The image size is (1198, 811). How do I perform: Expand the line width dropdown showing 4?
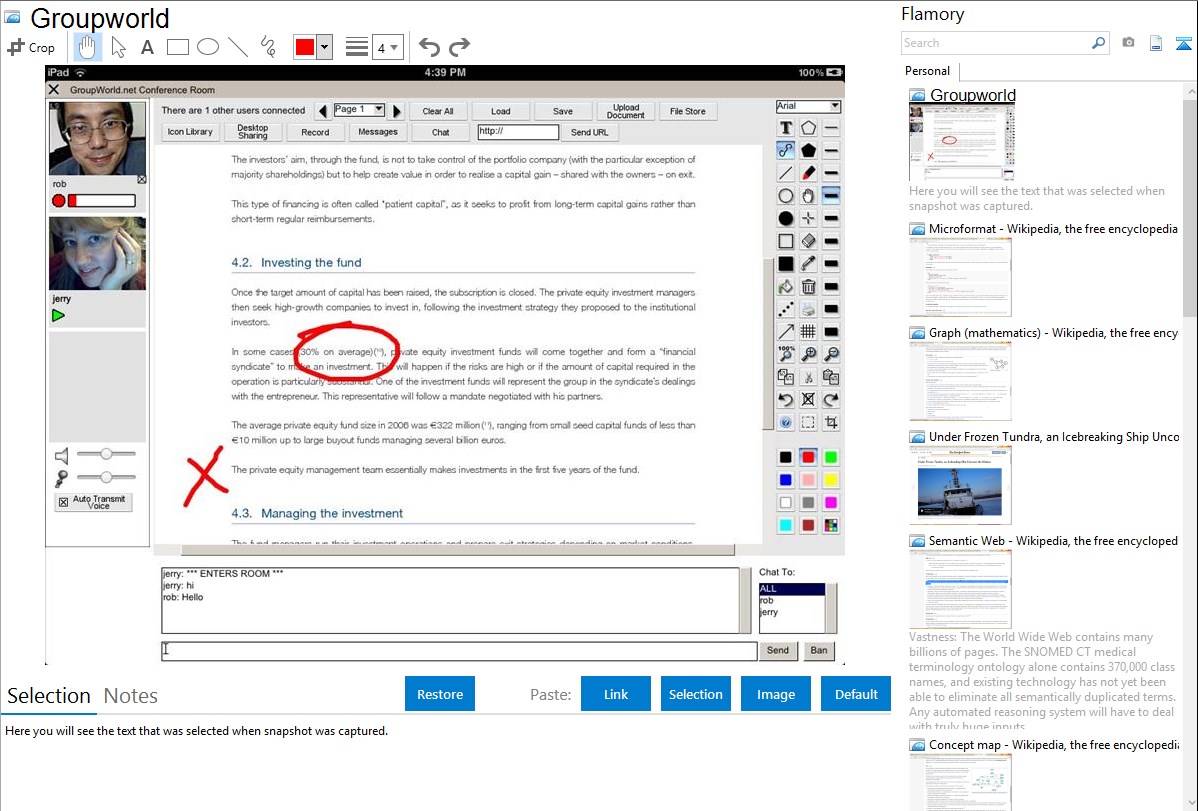[387, 47]
